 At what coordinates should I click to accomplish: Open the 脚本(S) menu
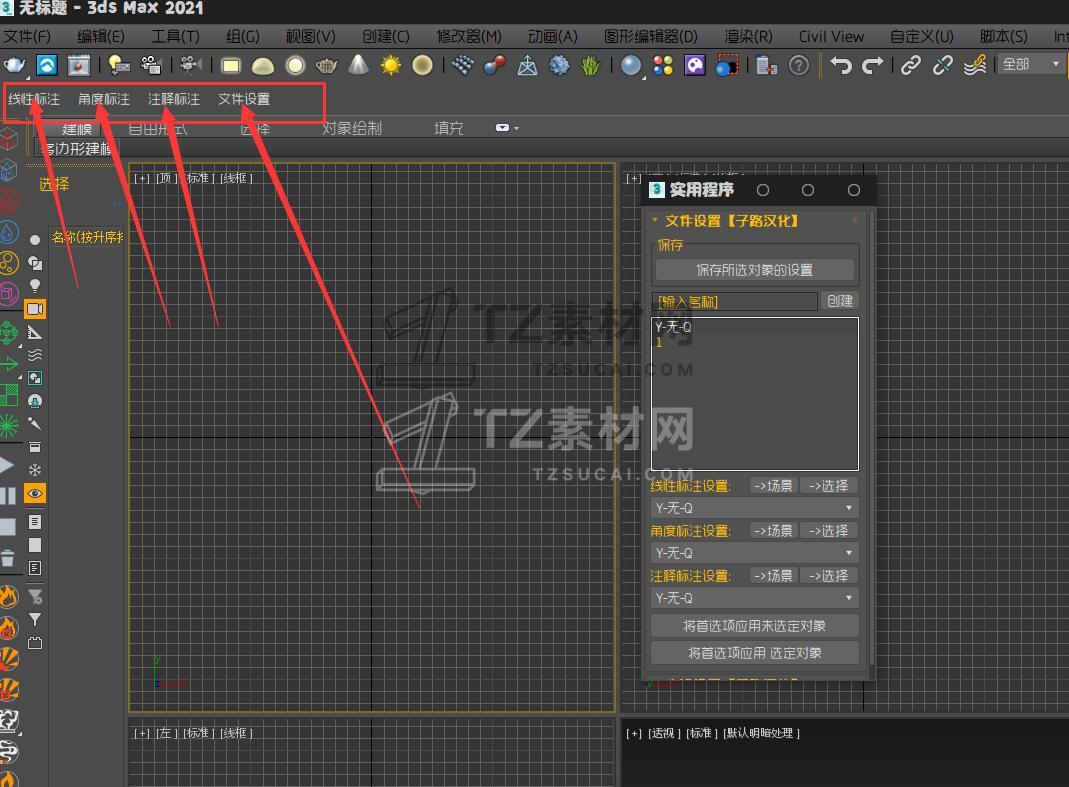click(1003, 36)
